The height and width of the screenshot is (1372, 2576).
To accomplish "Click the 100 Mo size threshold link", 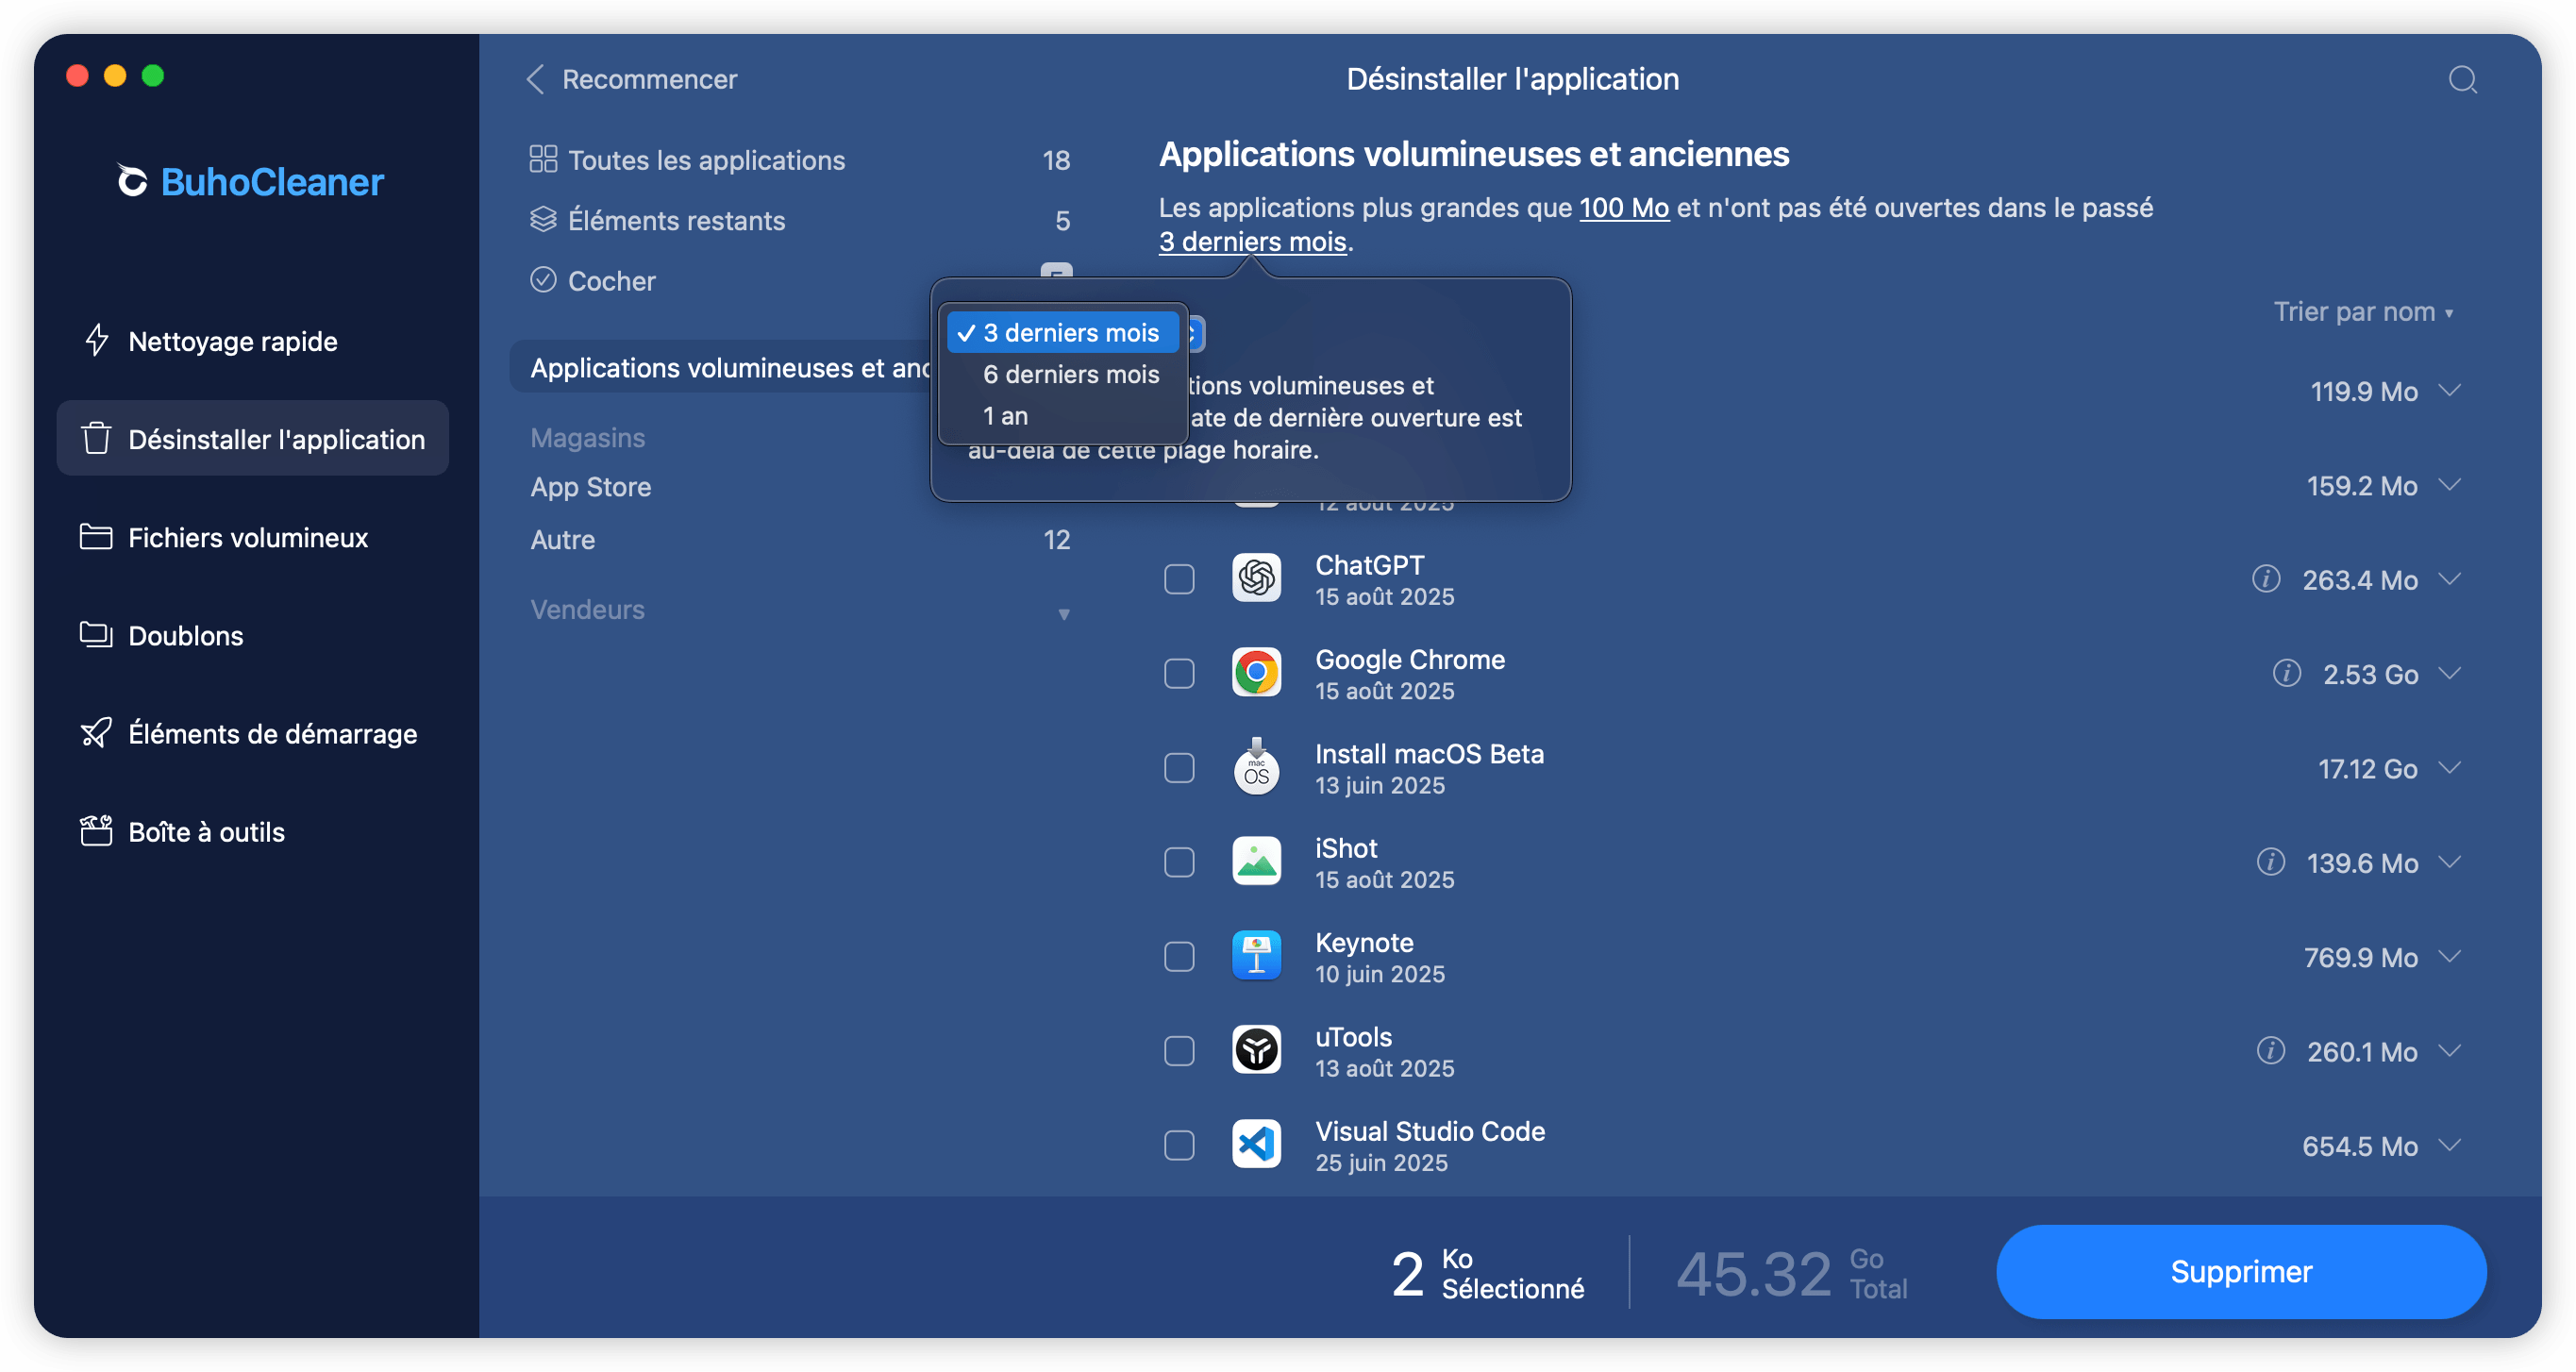I will pos(1624,207).
